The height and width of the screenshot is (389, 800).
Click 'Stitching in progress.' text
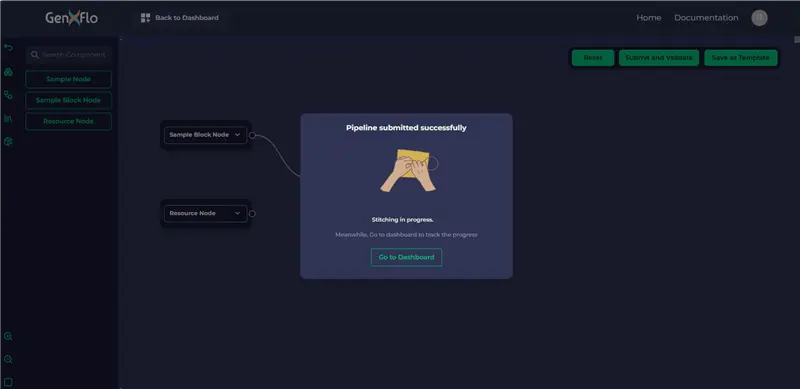pos(403,220)
